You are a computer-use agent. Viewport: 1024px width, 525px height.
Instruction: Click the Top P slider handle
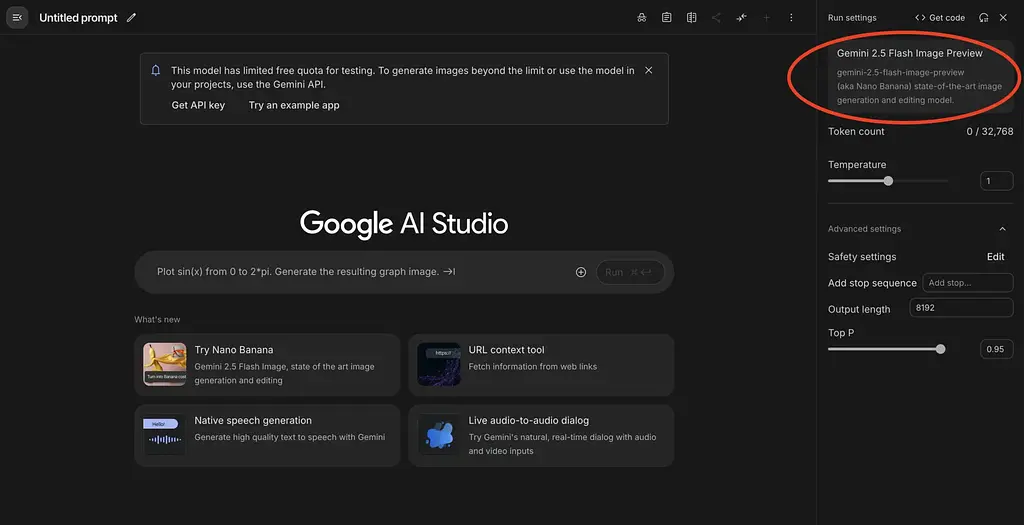tap(940, 349)
